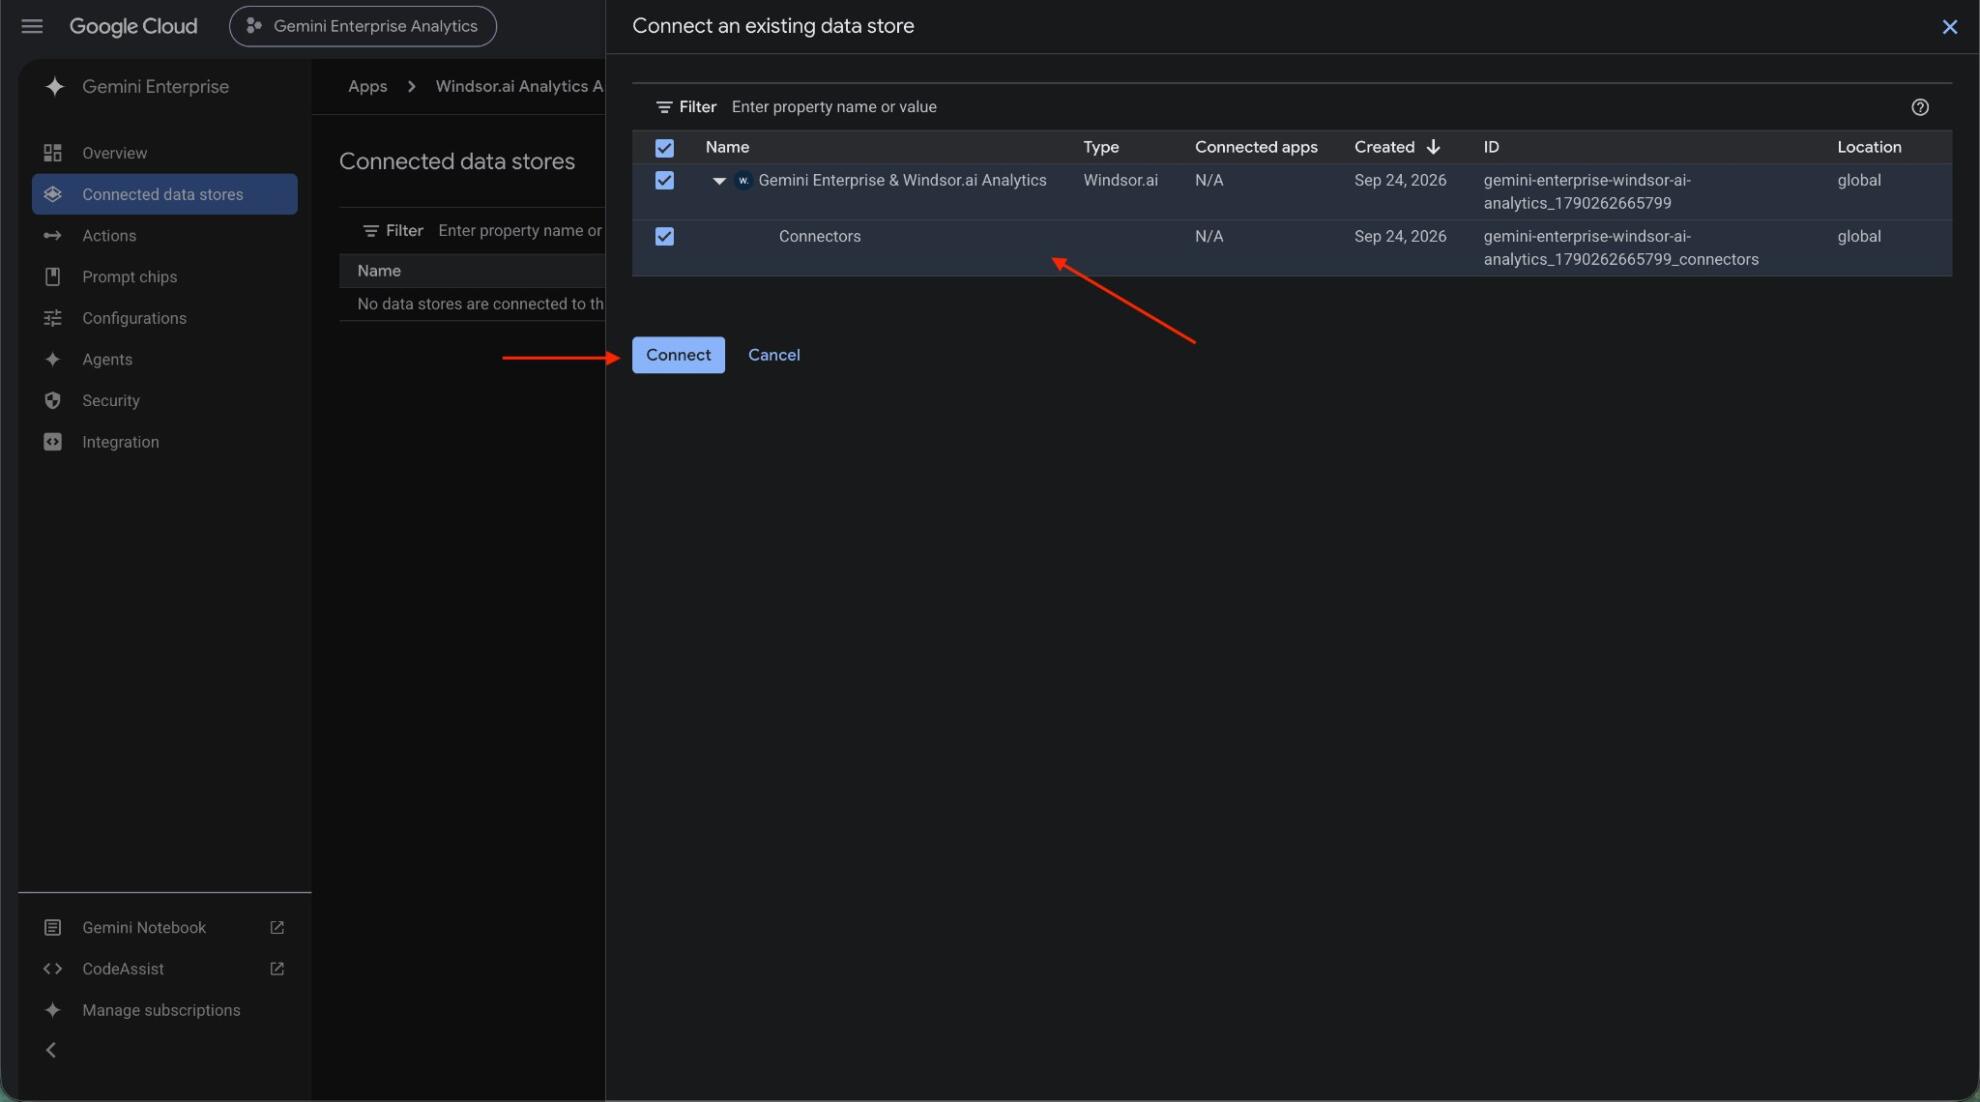Click the filter icon in the data store dialog
Screen dimensions: 1980x1102
pos(664,107)
